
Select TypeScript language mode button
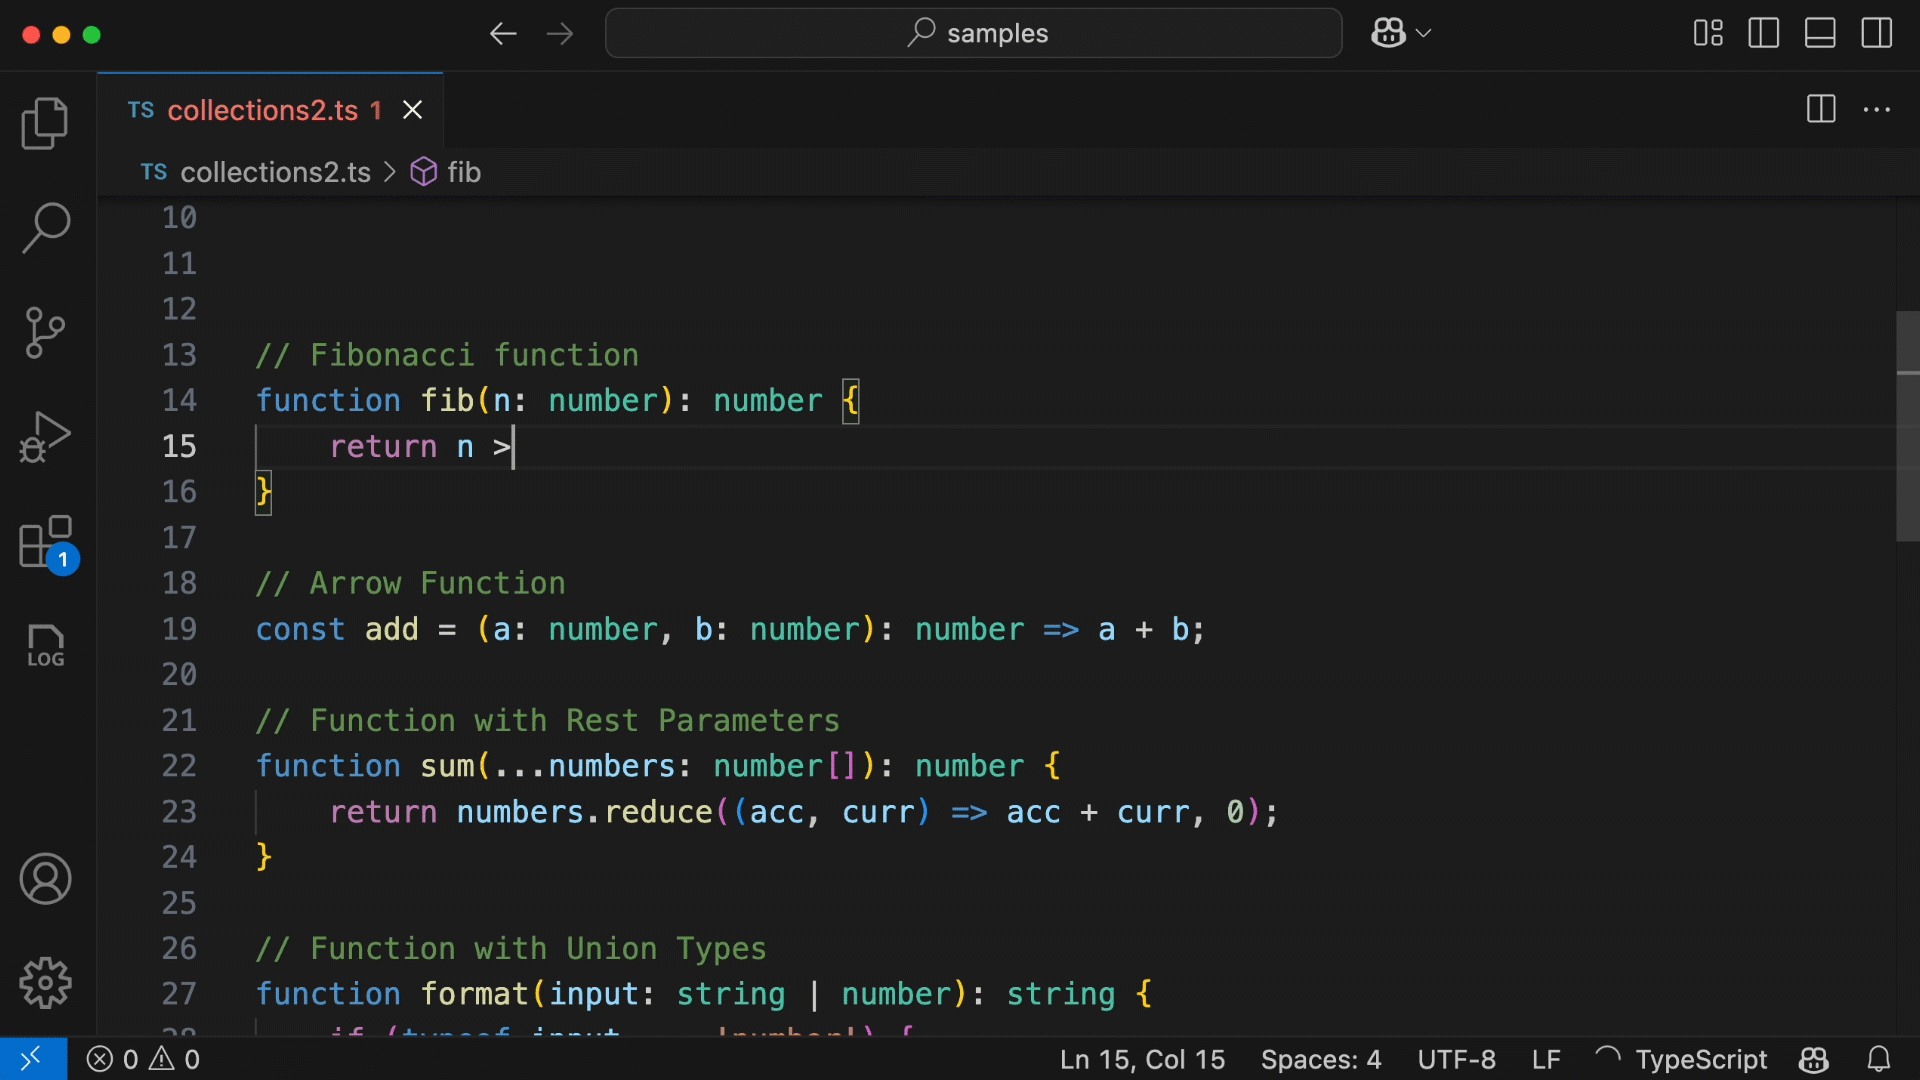click(x=1702, y=1058)
